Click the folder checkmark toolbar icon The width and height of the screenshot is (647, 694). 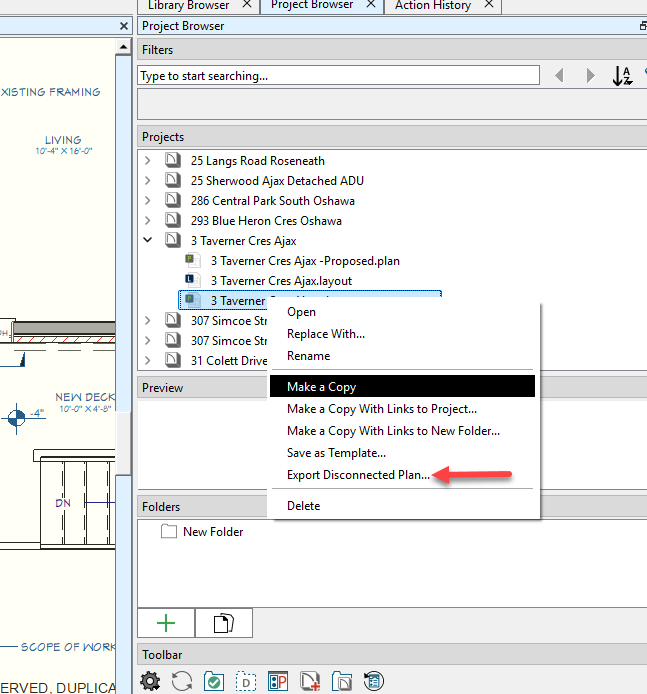click(213, 682)
